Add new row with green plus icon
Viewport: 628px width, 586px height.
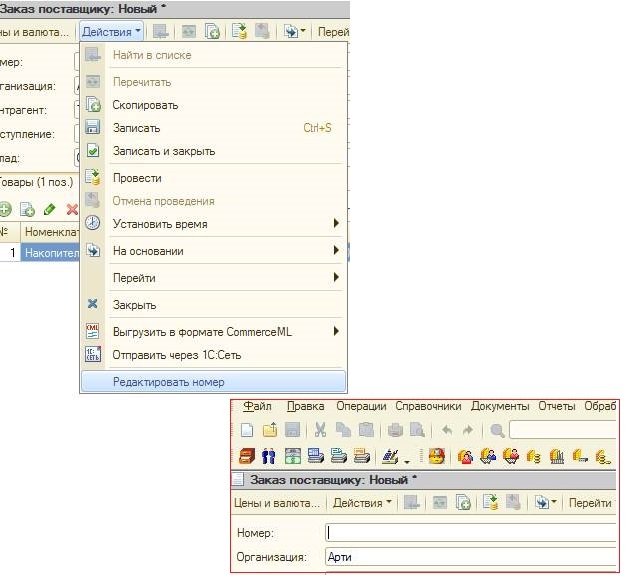(x=5, y=209)
